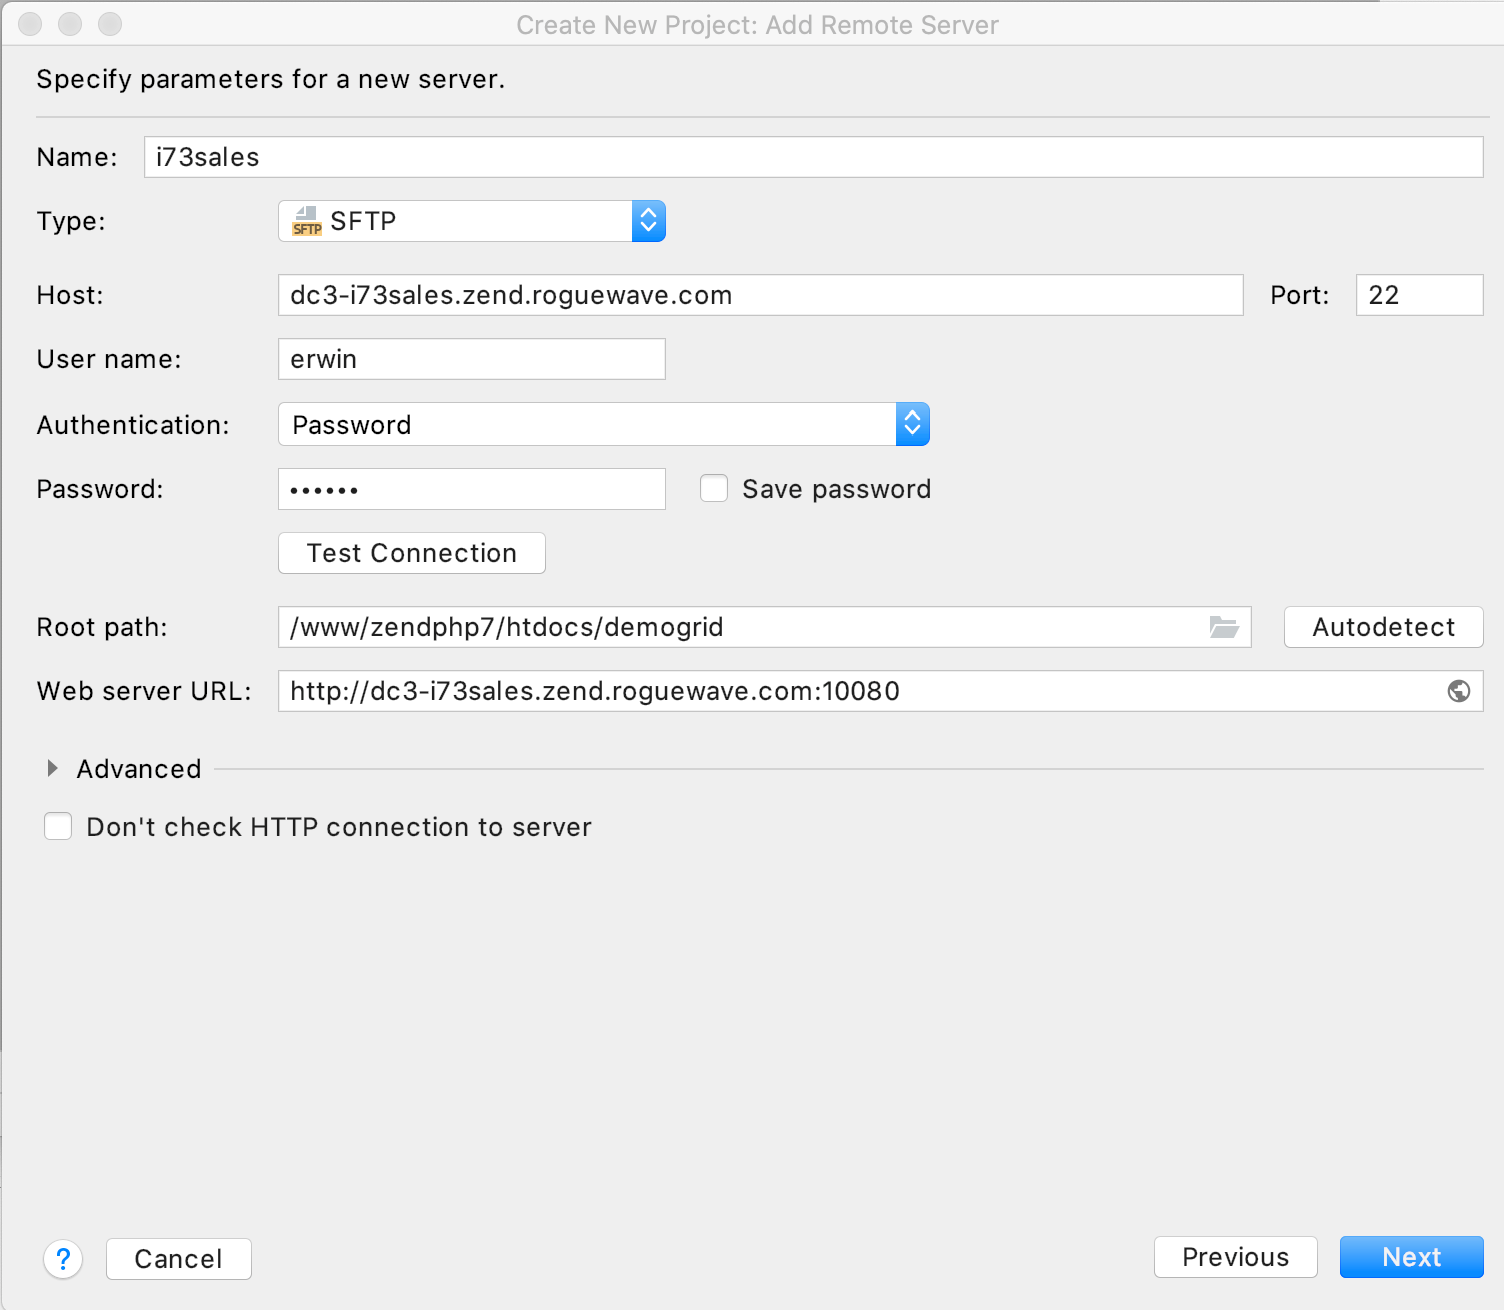Click the Password input field
Image resolution: width=1504 pixels, height=1310 pixels.
tap(472, 489)
